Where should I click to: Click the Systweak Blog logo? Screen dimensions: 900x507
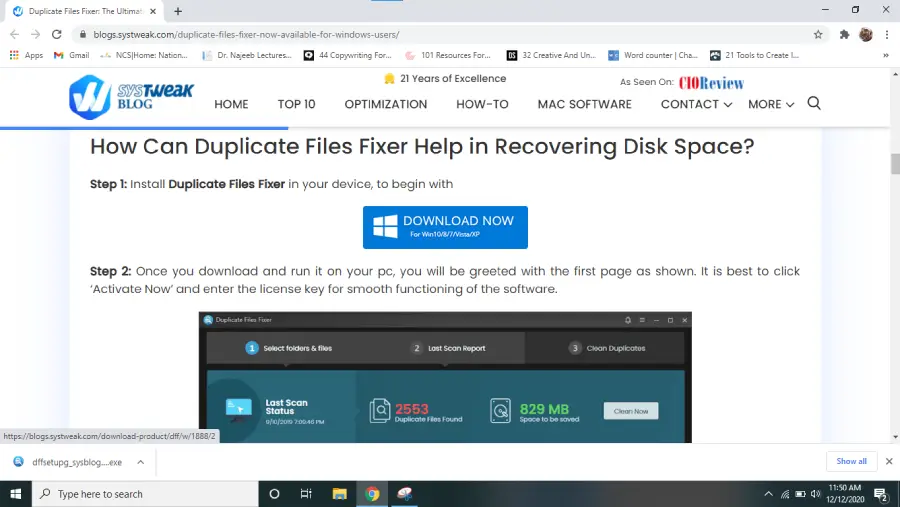coord(131,96)
